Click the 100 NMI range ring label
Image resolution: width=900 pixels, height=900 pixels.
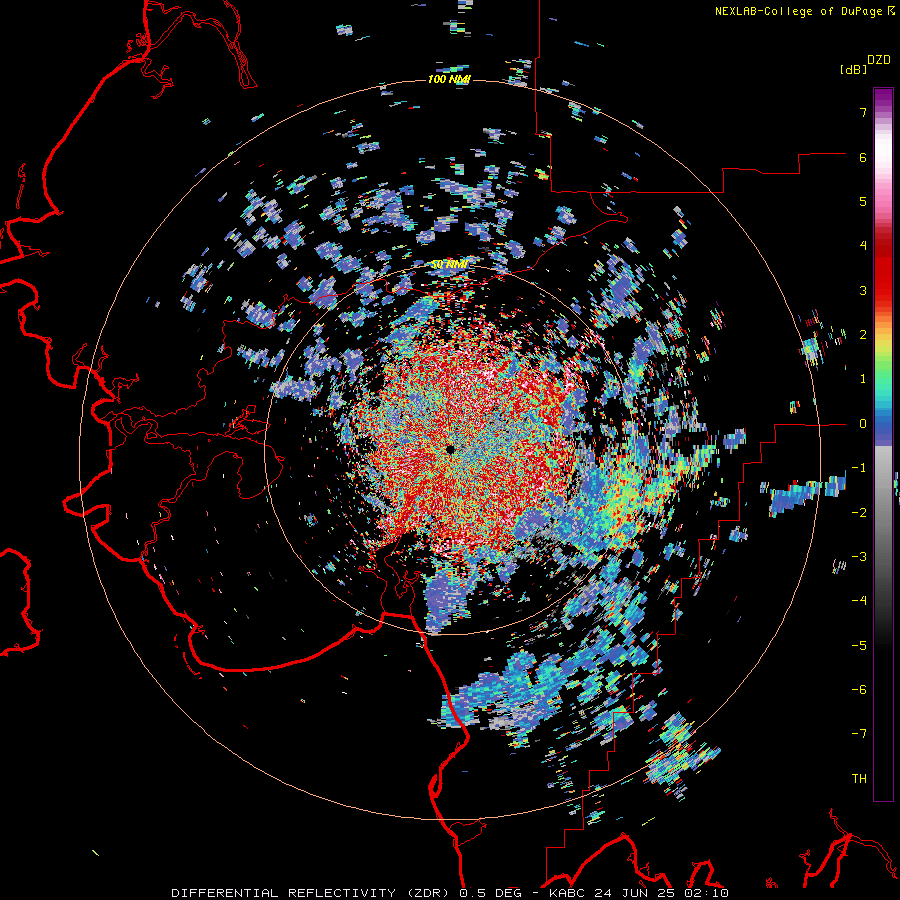click(449, 79)
